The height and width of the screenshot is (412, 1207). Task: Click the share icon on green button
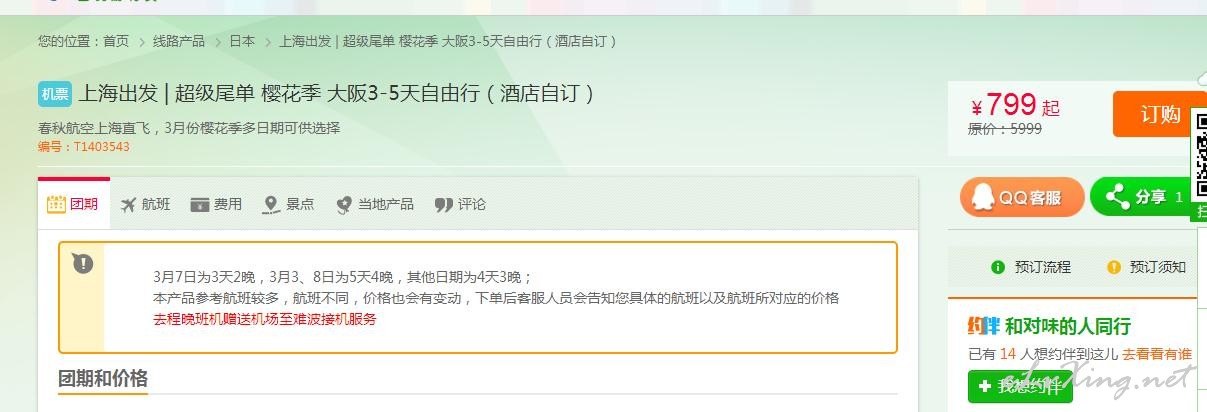click(x=1118, y=197)
